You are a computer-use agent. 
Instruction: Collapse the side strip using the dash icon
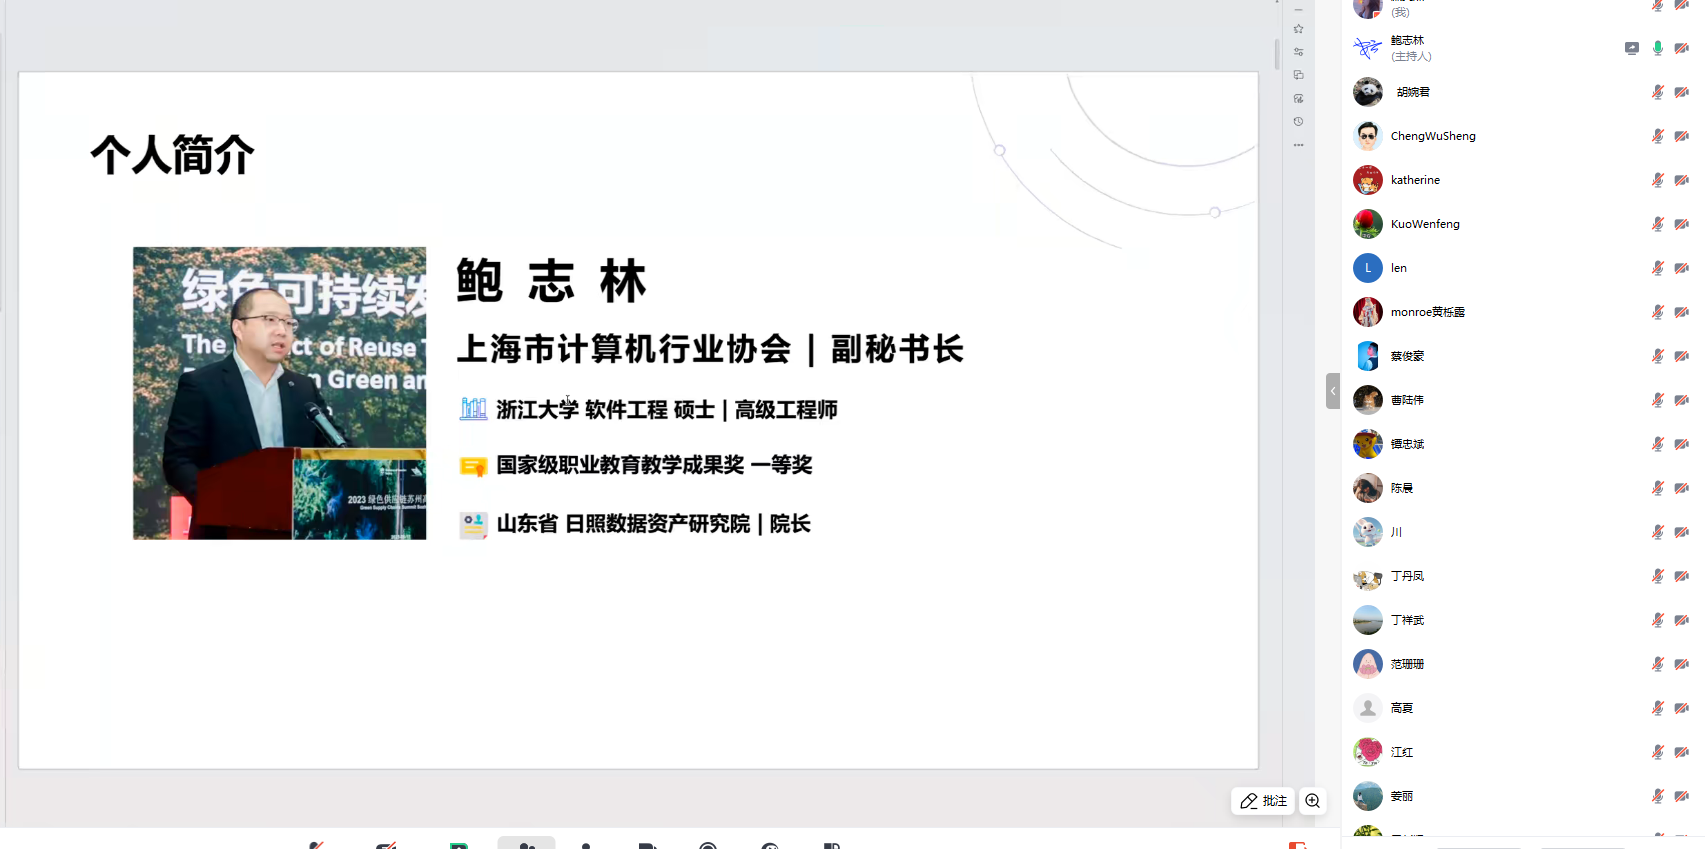coord(1298,9)
